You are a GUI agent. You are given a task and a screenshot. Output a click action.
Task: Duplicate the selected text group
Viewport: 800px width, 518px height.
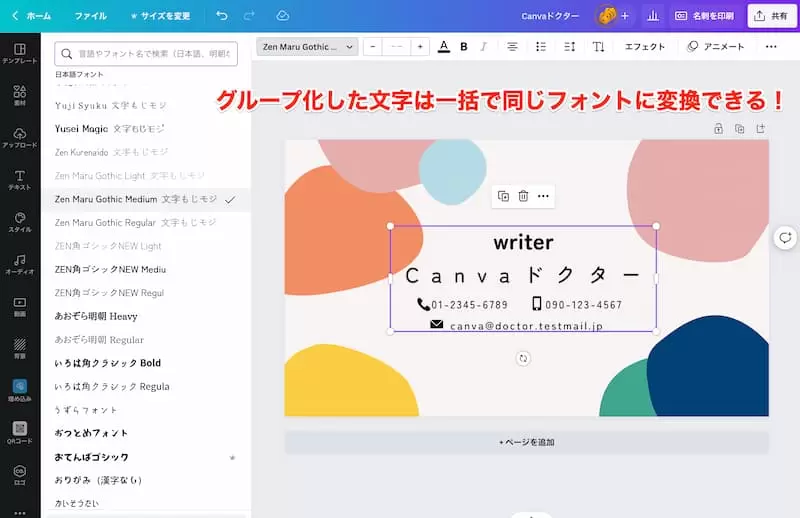(503, 196)
